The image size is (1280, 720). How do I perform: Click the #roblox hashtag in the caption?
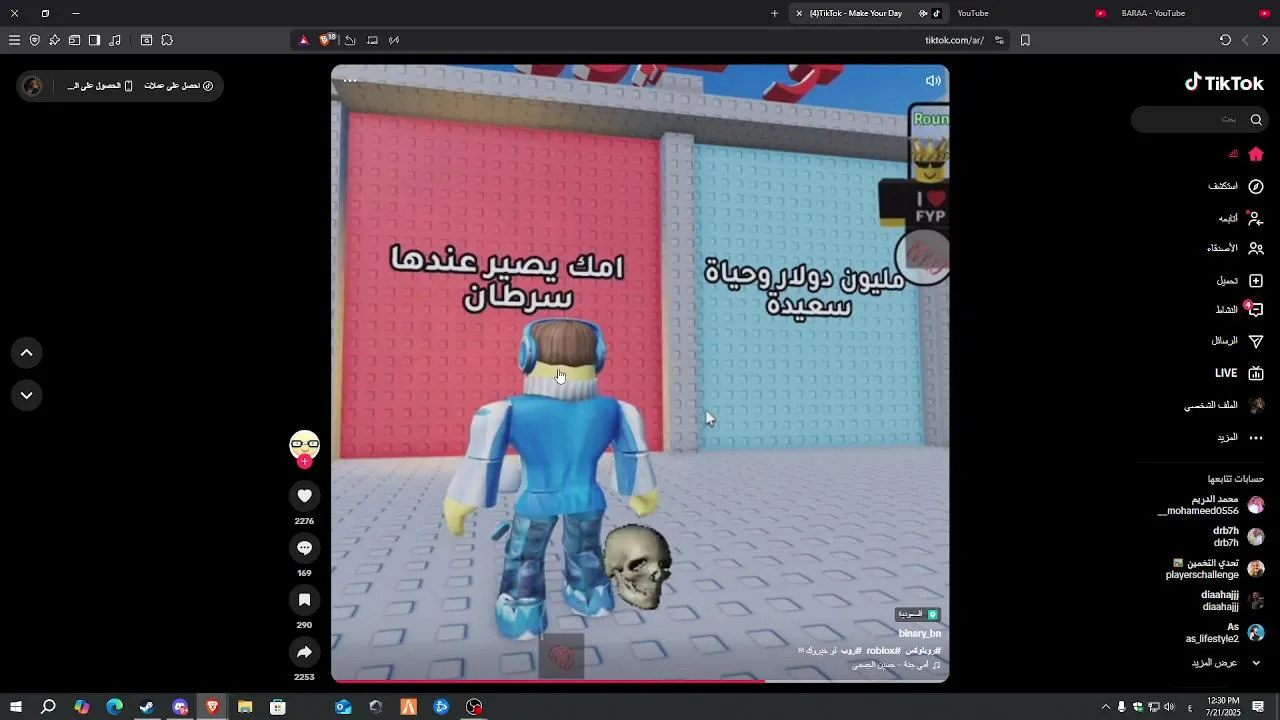[883, 650]
